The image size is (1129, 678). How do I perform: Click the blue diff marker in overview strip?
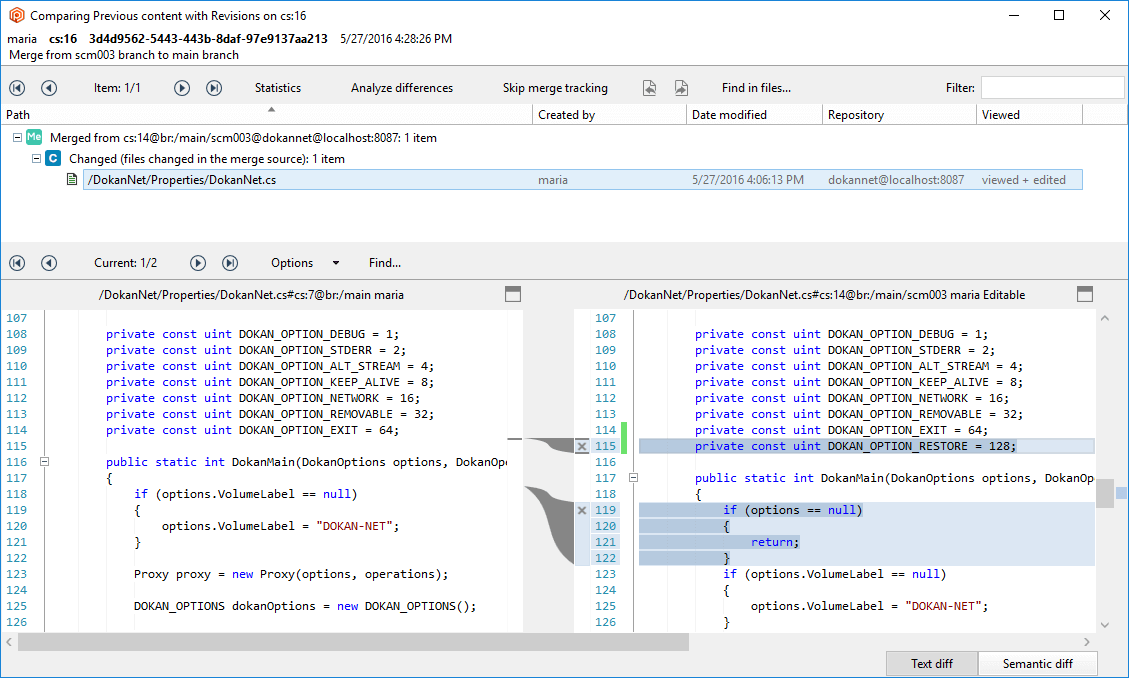(1121, 493)
